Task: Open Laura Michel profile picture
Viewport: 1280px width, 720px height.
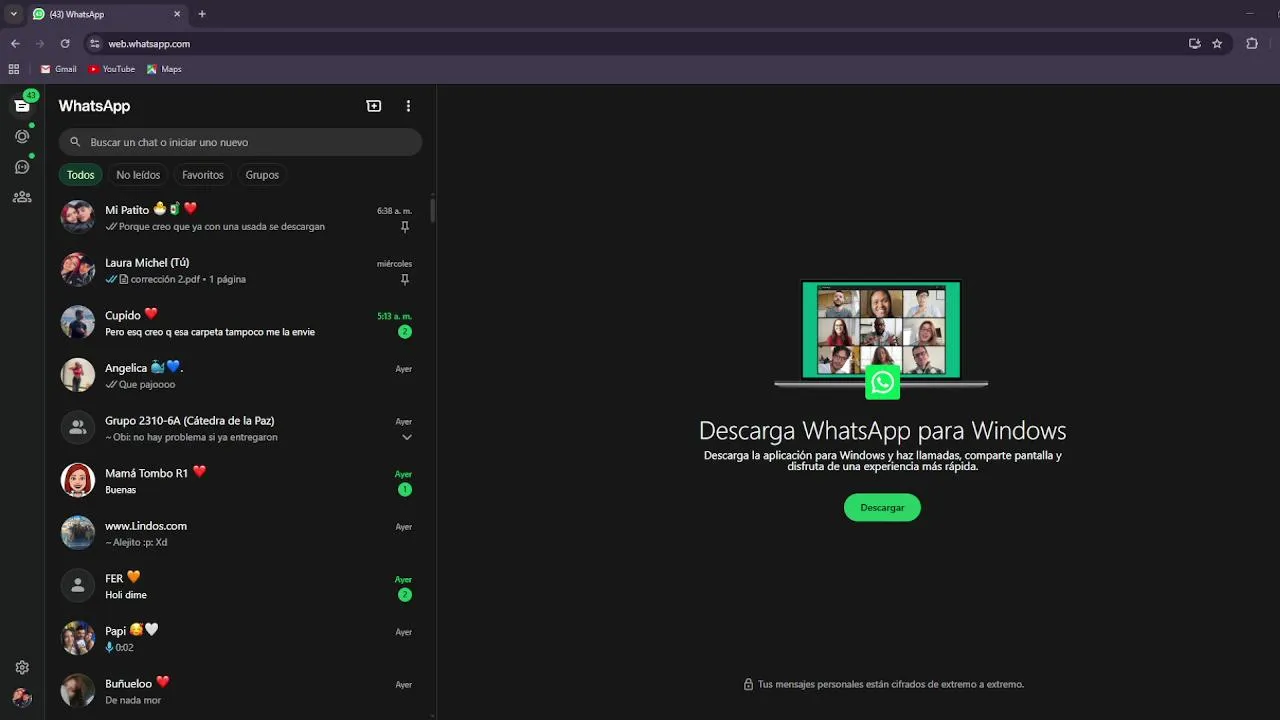Action: coord(78,270)
